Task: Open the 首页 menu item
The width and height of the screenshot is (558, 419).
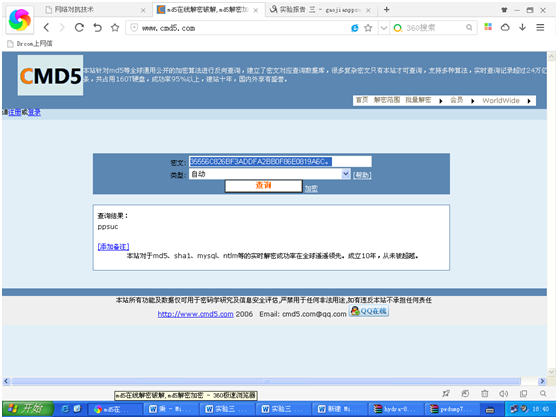Action: 362,100
